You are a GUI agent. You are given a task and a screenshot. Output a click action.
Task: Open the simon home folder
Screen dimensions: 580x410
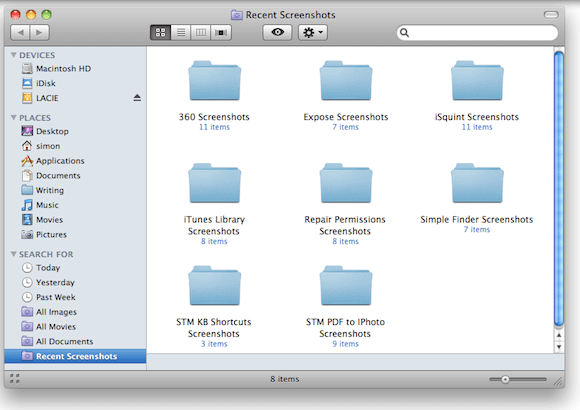point(75,146)
